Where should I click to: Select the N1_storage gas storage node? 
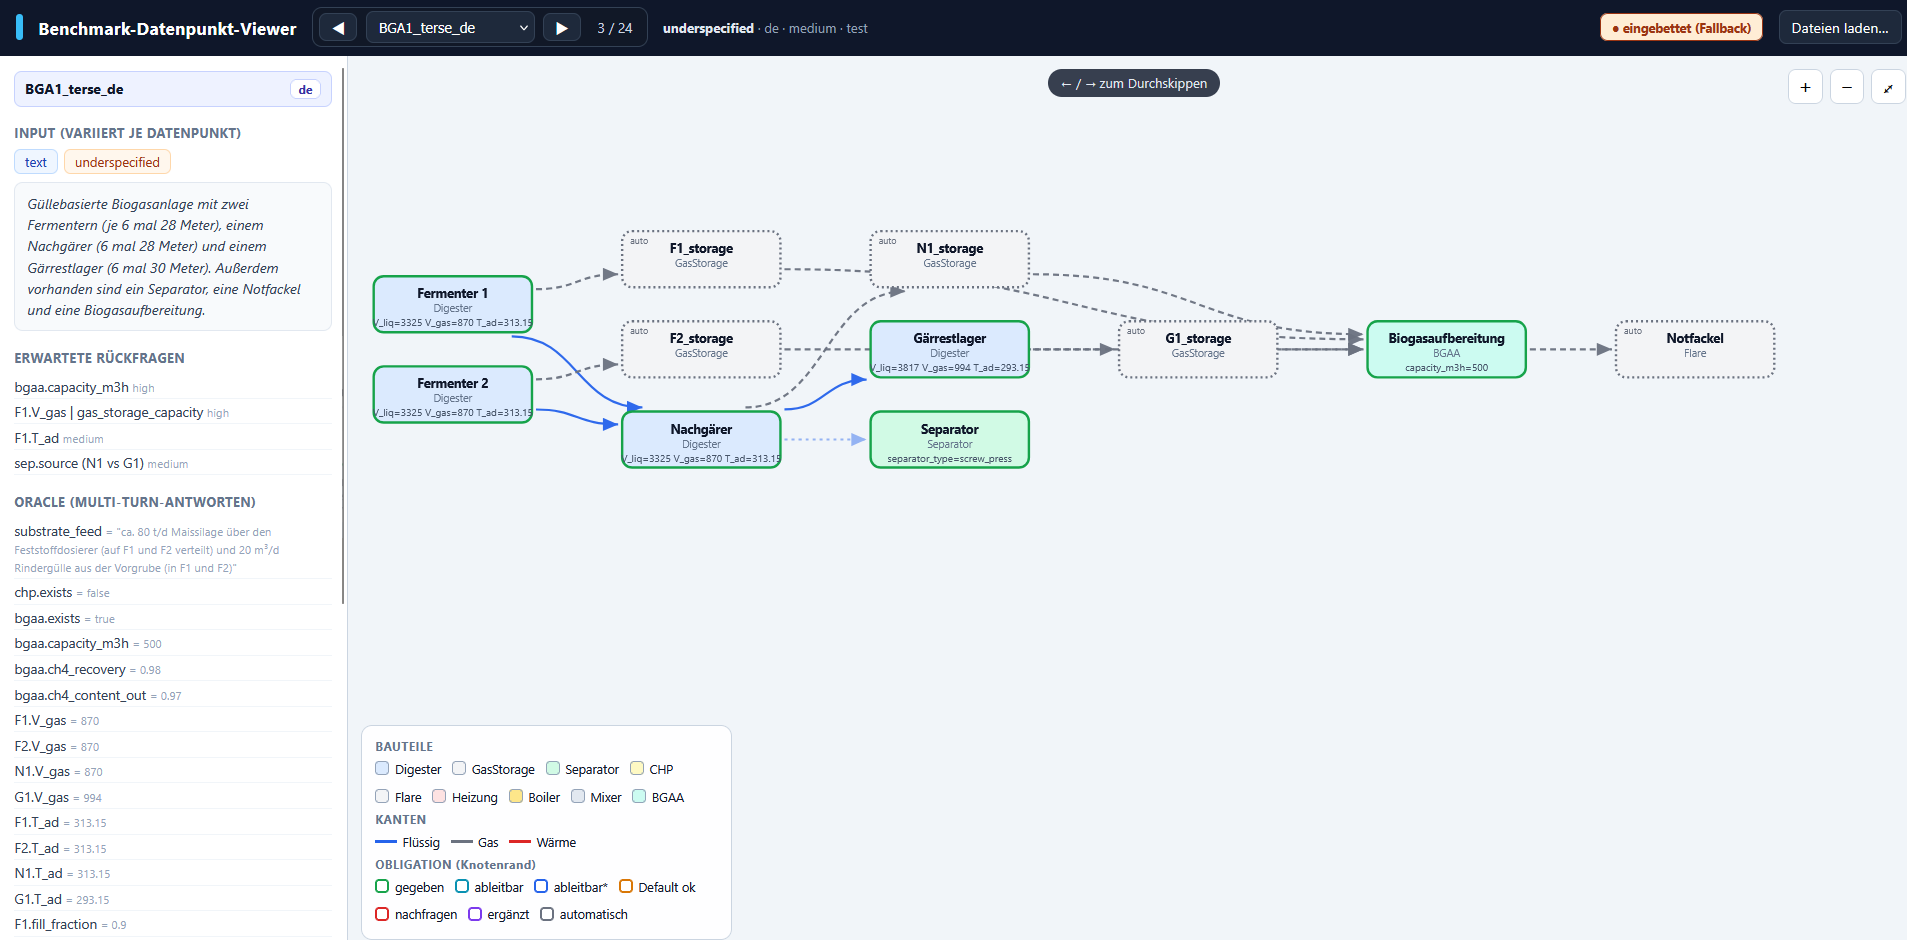click(949, 259)
